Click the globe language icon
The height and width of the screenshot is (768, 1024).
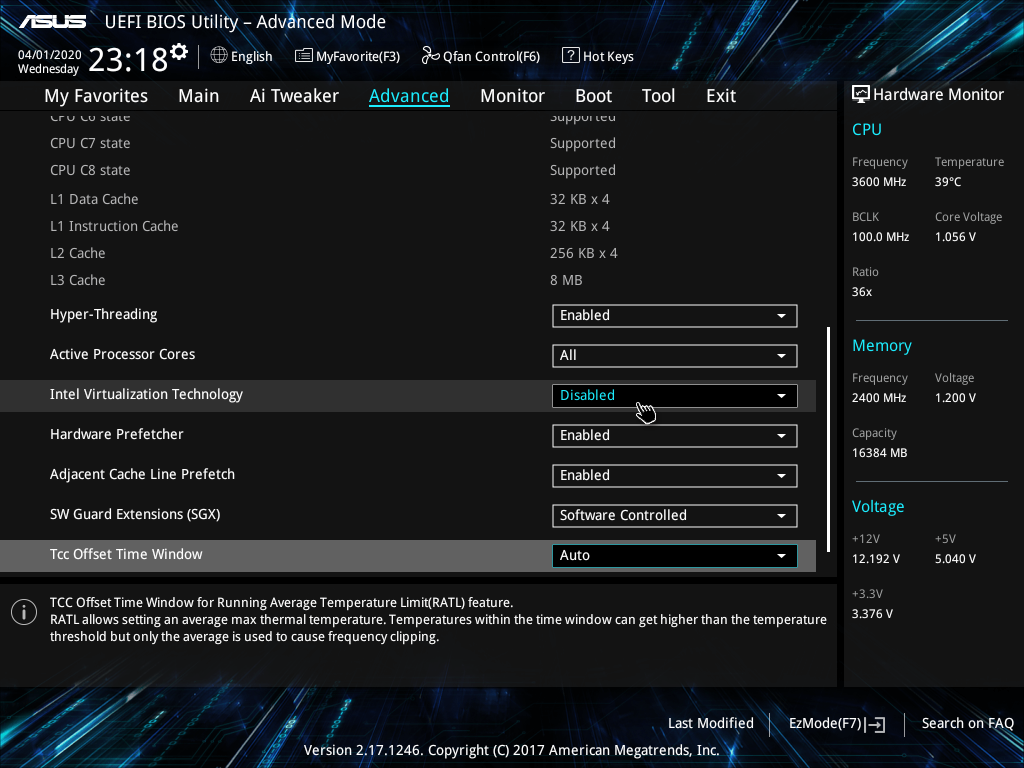tap(219, 56)
